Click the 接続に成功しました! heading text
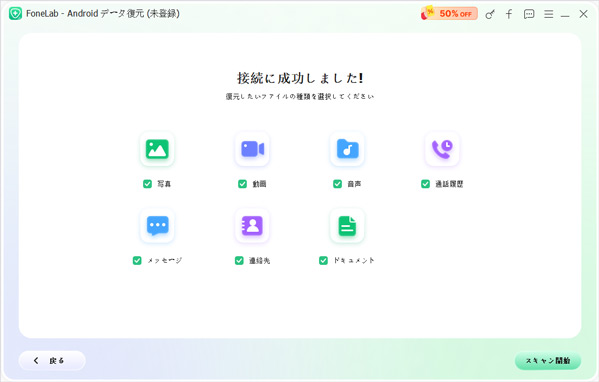 click(x=300, y=78)
